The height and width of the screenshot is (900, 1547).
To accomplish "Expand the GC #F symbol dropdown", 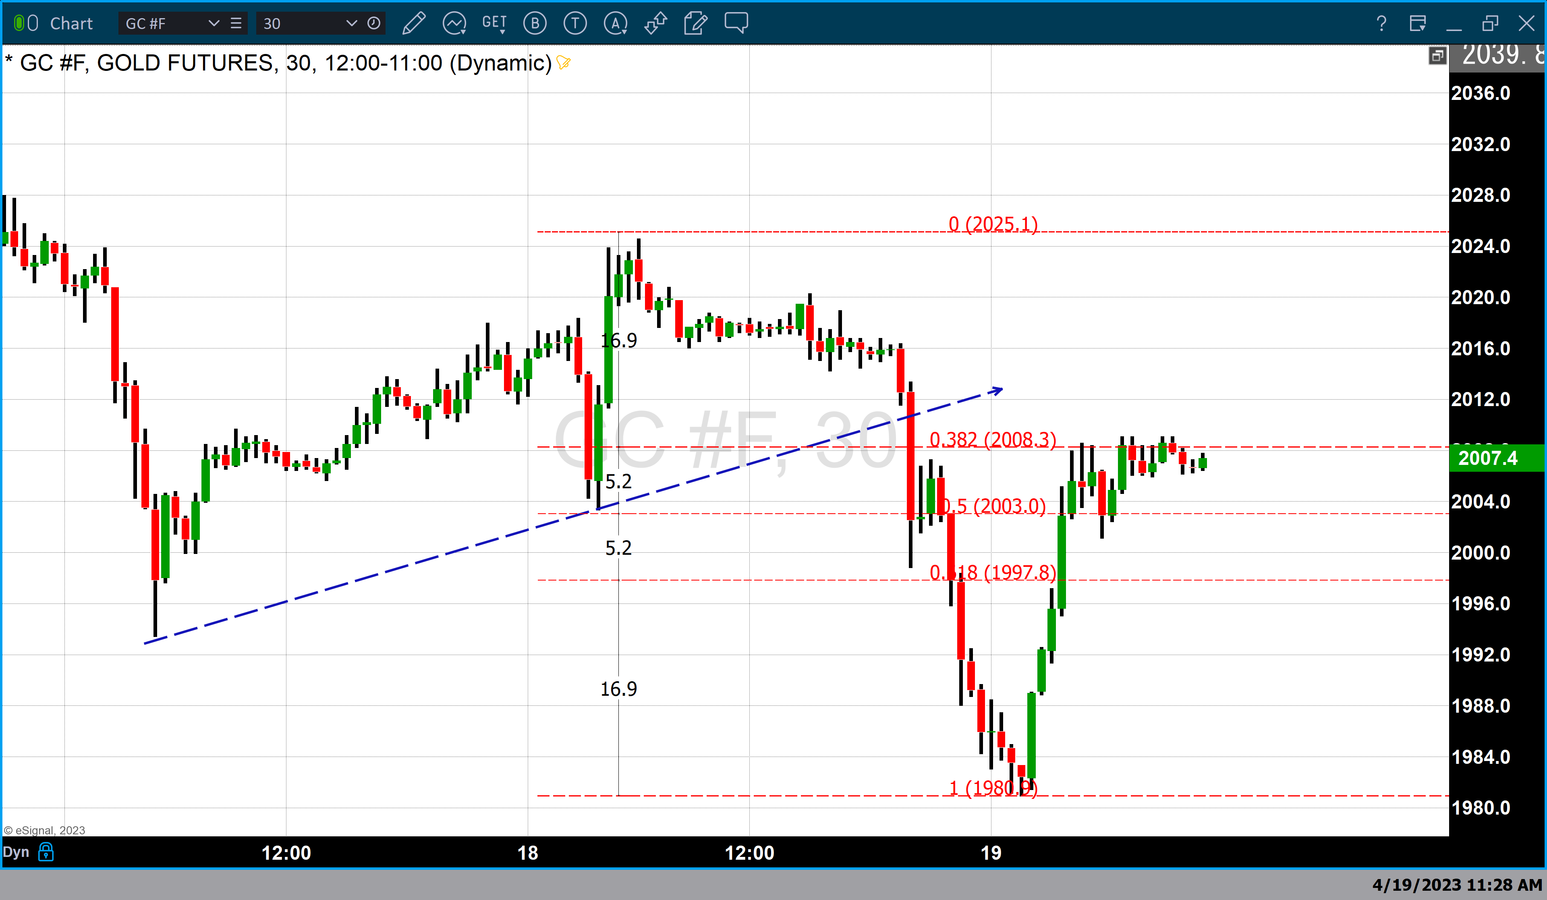I will [x=213, y=23].
